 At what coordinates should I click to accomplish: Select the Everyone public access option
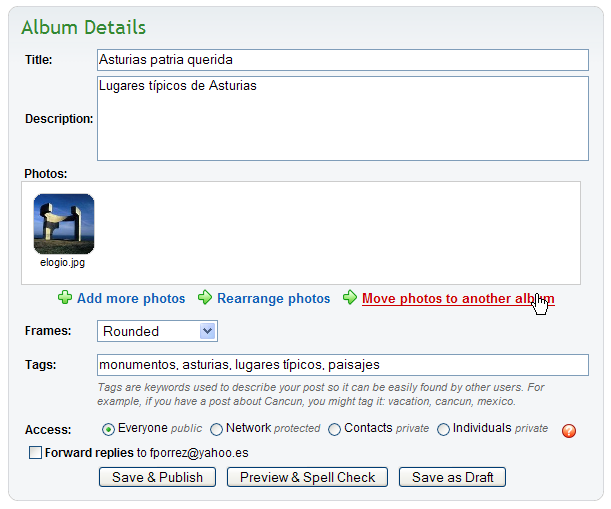pos(109,429)
